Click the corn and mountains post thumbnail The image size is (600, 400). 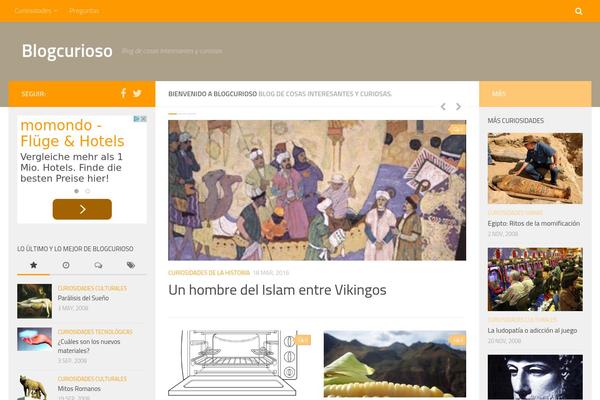pos(395,364)
